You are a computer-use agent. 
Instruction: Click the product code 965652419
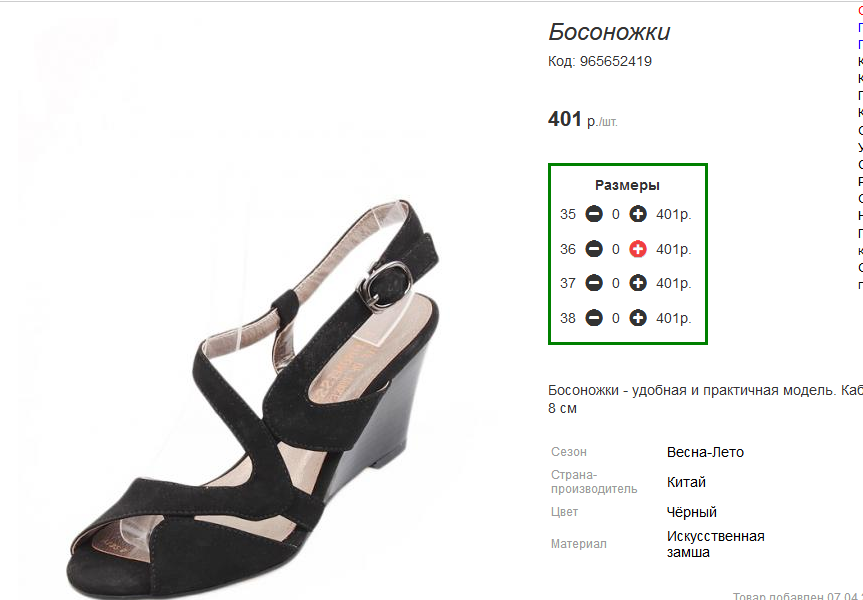pyautogui.click(x=615, y=61)
